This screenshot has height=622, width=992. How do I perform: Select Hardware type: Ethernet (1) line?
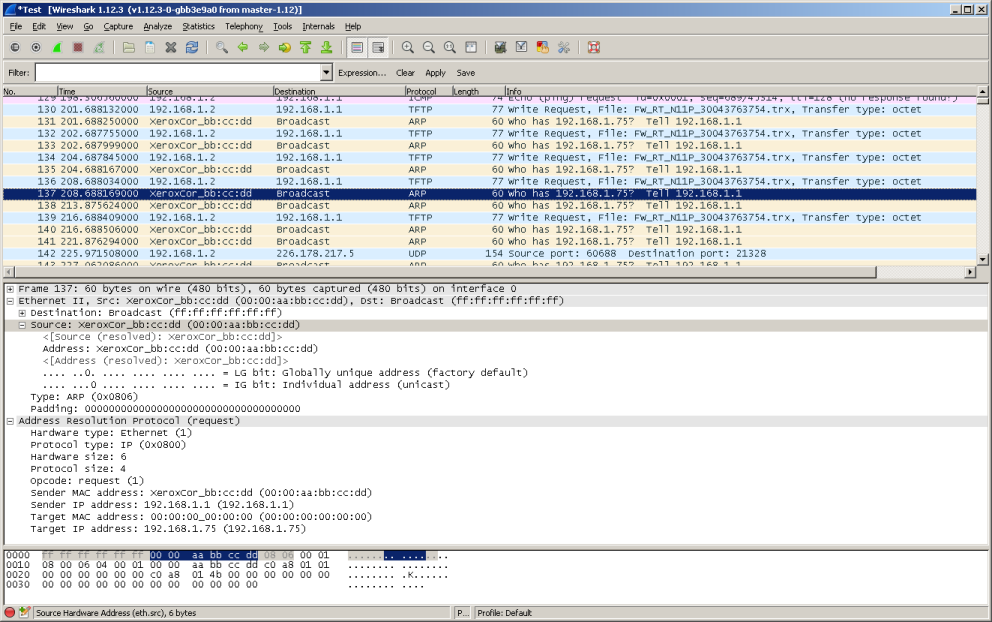[111, 433]
